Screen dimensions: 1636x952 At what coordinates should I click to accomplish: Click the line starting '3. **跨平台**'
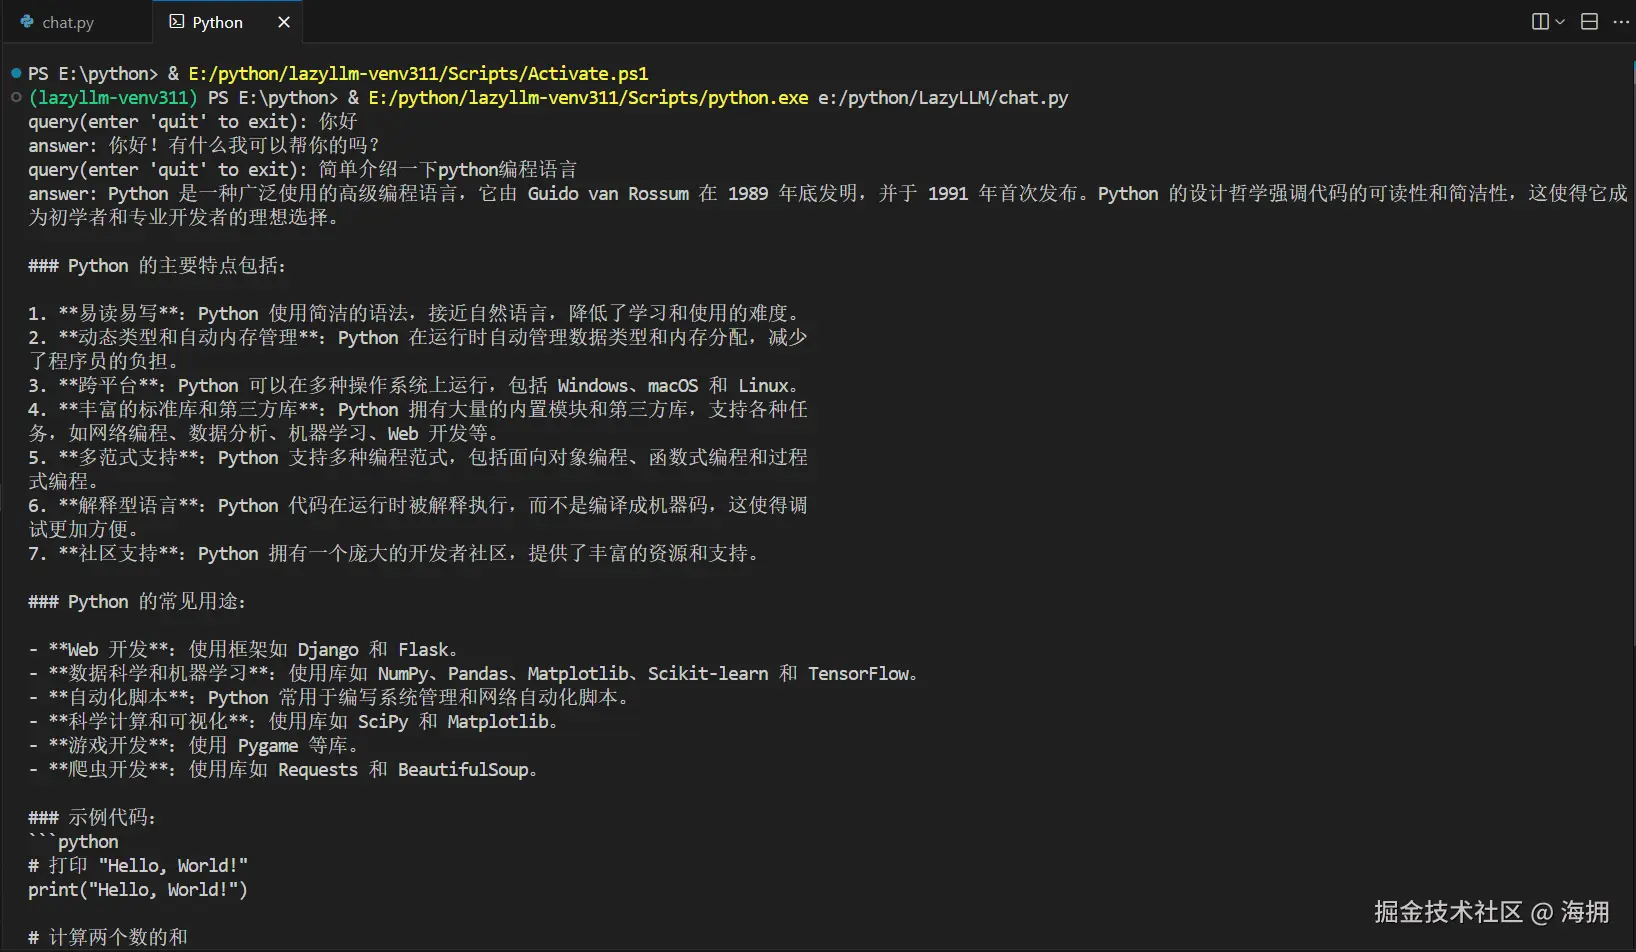[x=415, y=385]
